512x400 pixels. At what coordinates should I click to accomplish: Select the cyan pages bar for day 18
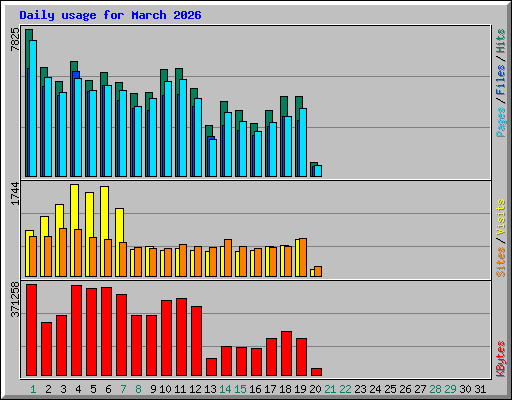(x=288, y=146)
